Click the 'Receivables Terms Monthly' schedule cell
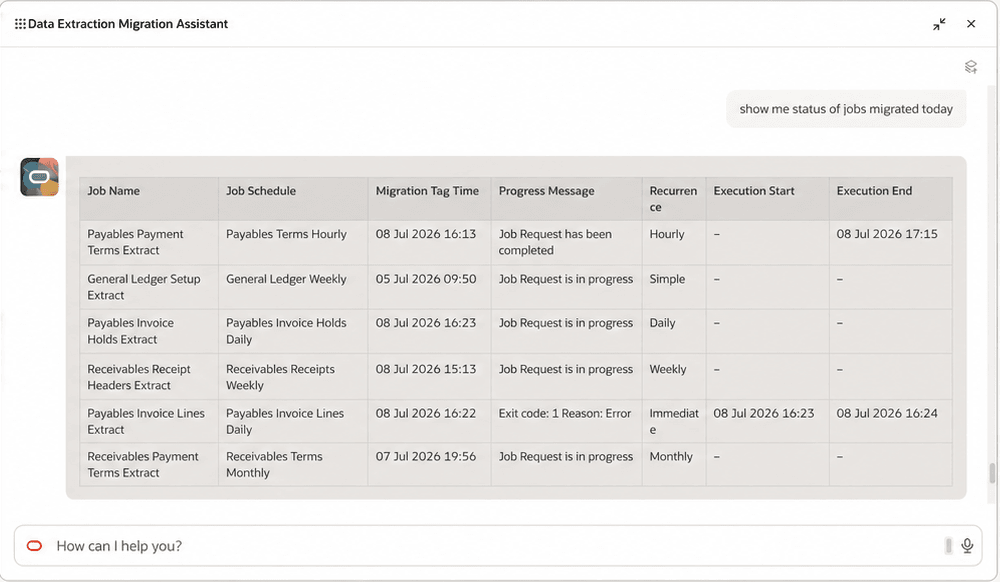Viewport: 1000px width, 582px height. [293, 465]
